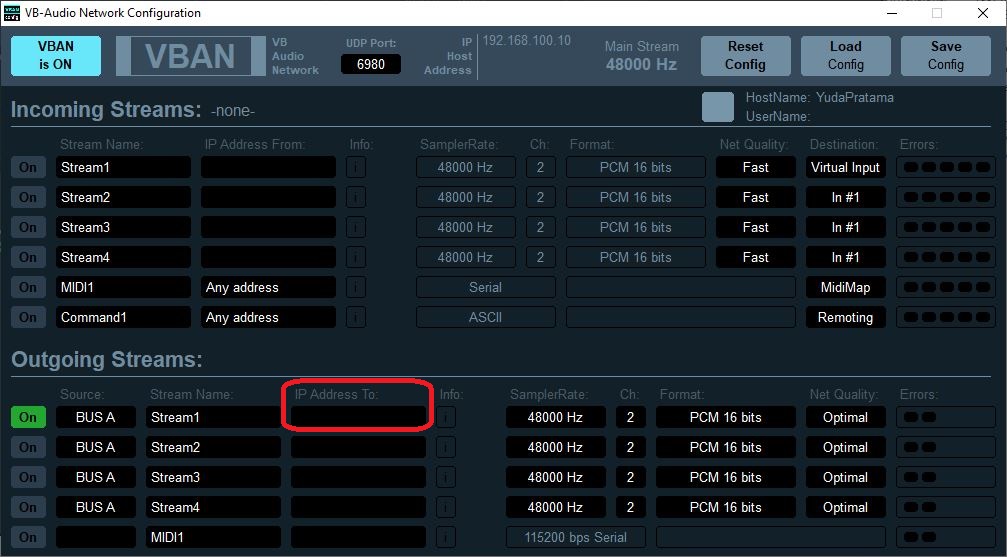The image size is (1007, 557).
Task: Click the Any address field for Command1
Action: point(268,317)
